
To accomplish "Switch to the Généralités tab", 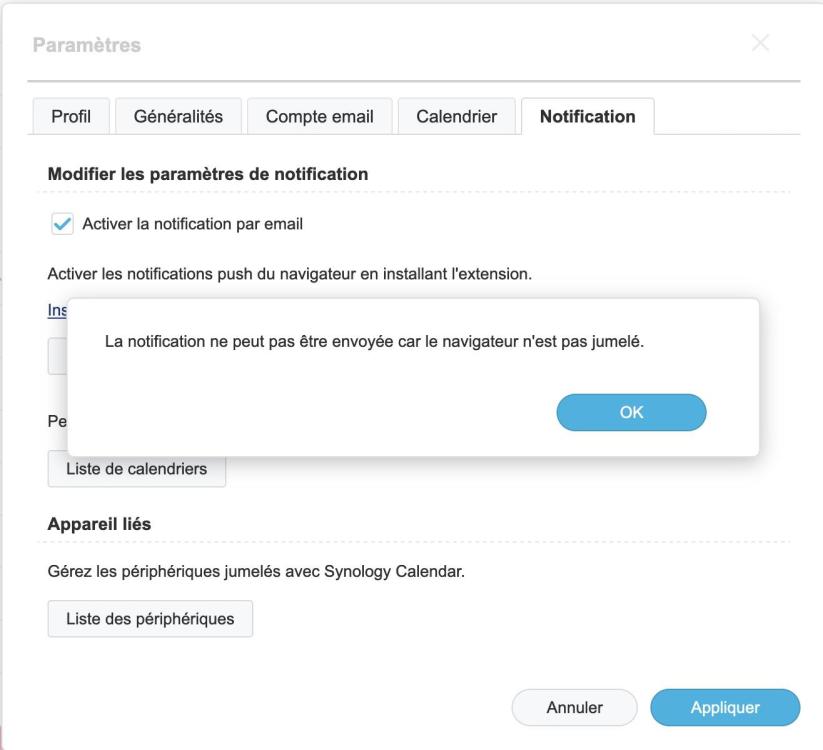I will click(178, 117).
